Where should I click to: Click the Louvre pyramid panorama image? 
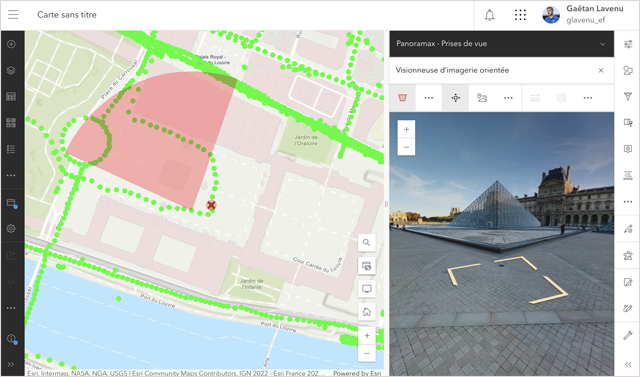click(502, 244)
